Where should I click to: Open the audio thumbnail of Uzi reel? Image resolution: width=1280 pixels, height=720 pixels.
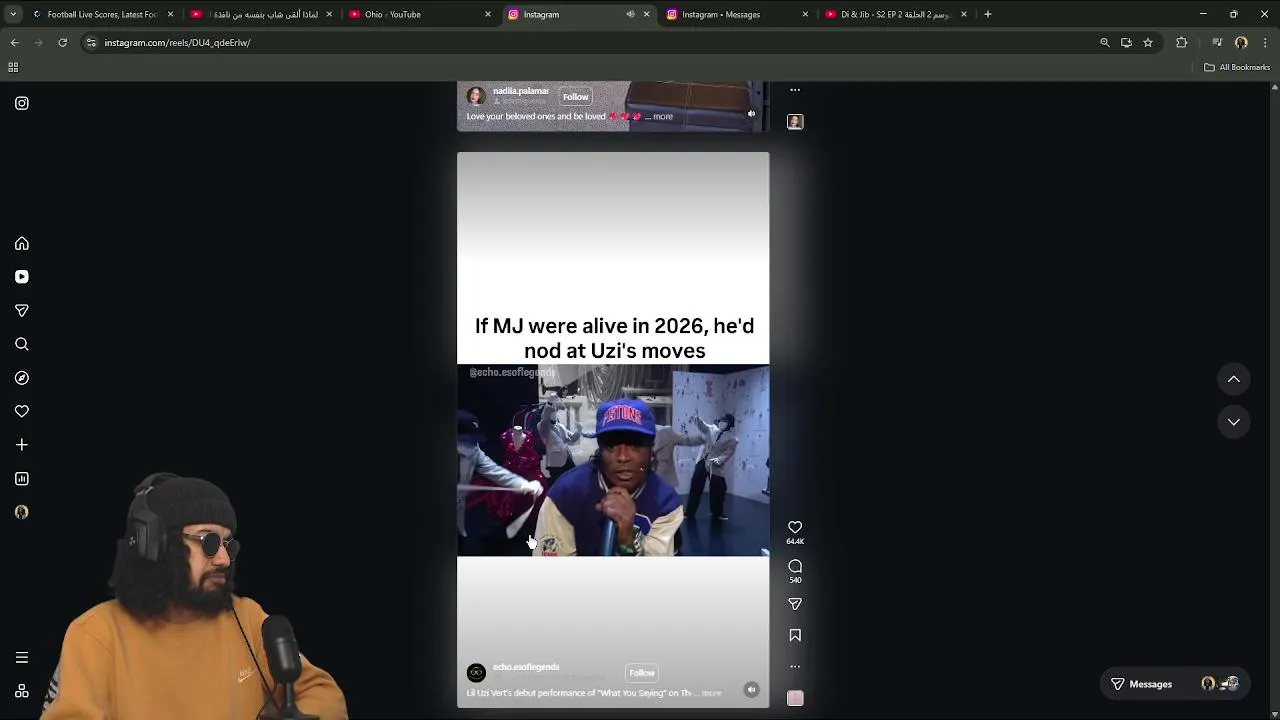pos(795,698)
